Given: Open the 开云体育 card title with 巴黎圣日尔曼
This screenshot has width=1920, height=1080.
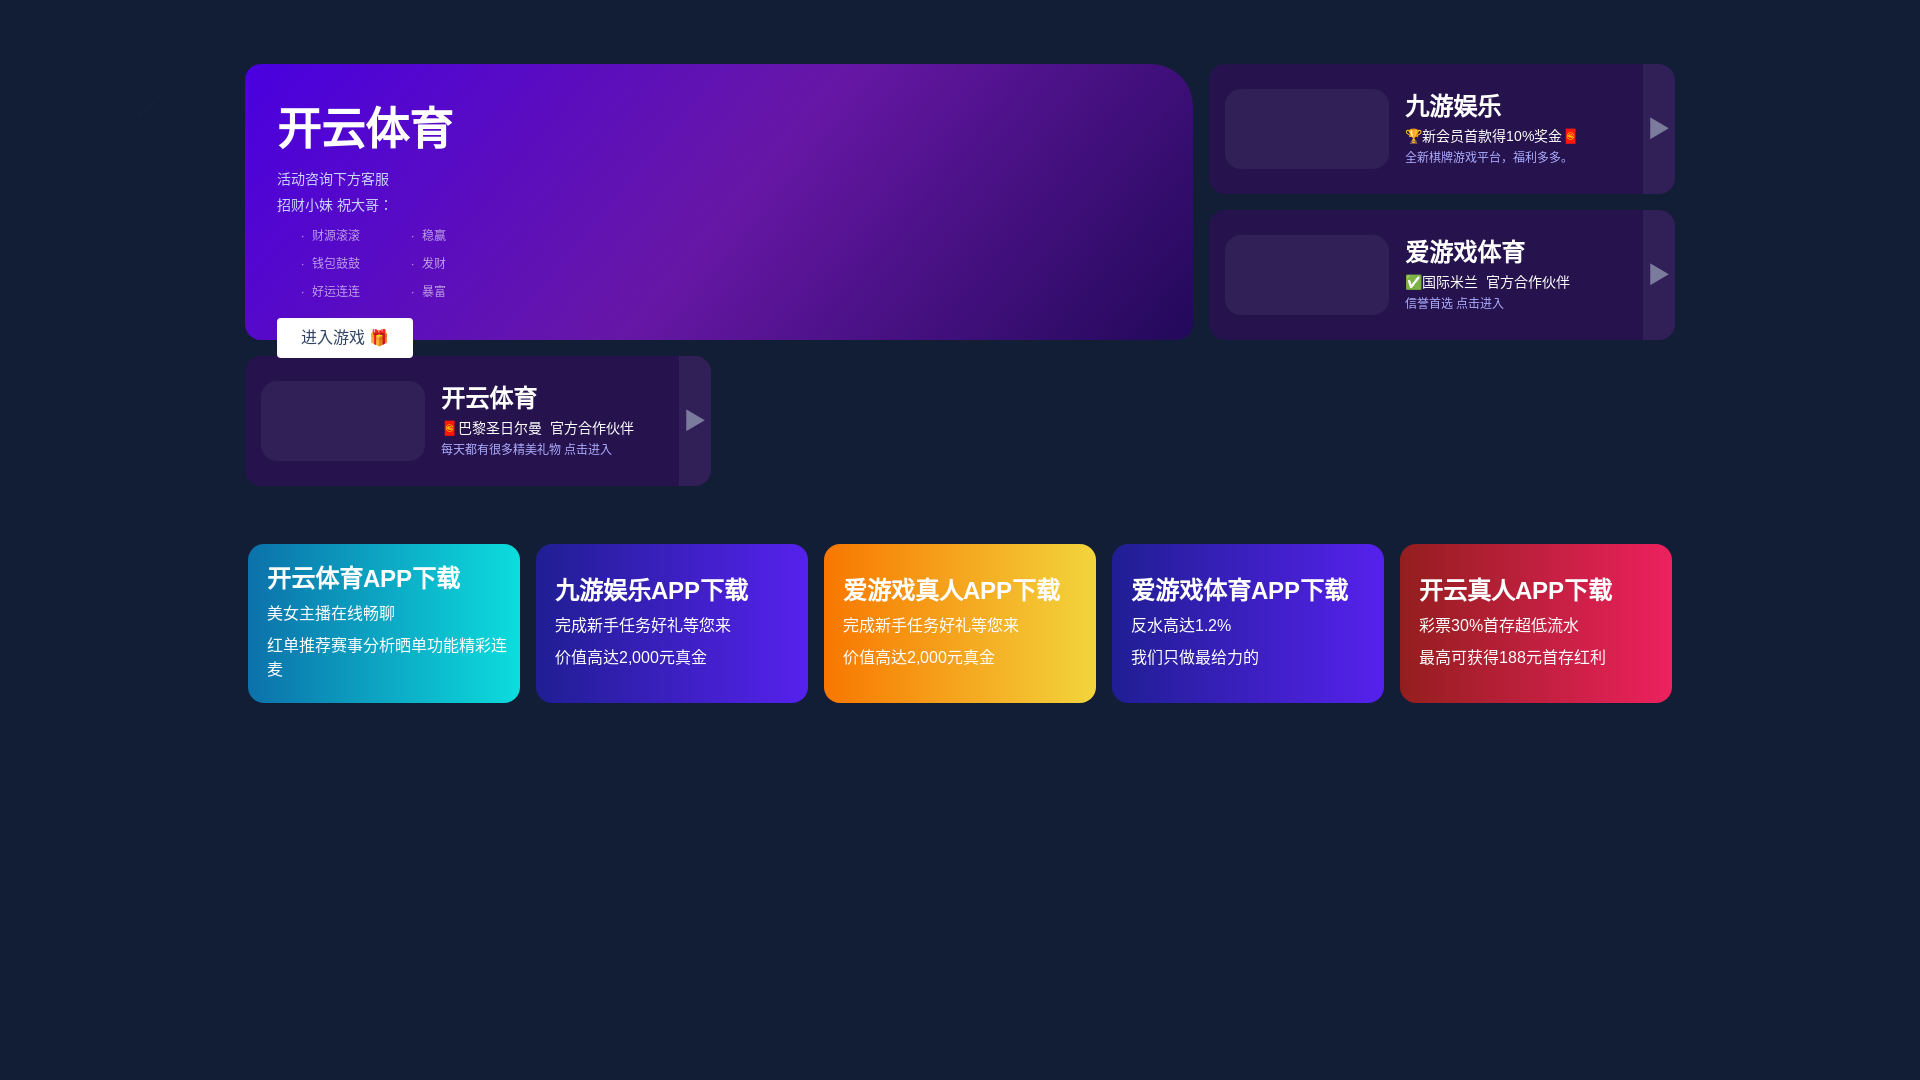Looking at the screenshot, I should 489,398.
